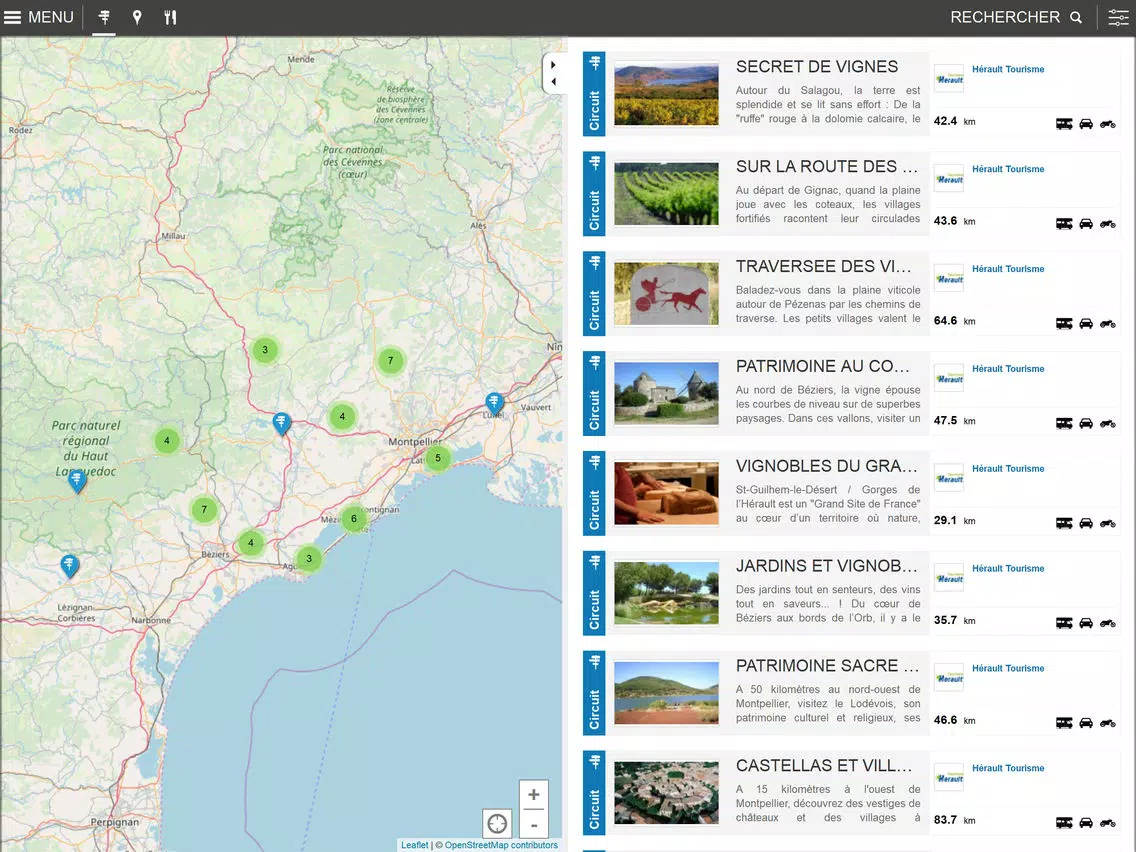Click Secret de Vignes vineyard thumbnail
This screenshot has width=1136, height=852.
(667, 94)
